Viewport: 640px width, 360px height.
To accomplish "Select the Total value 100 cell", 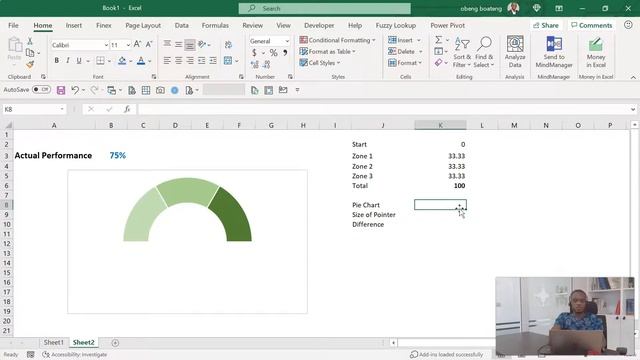I will point(440,186).
